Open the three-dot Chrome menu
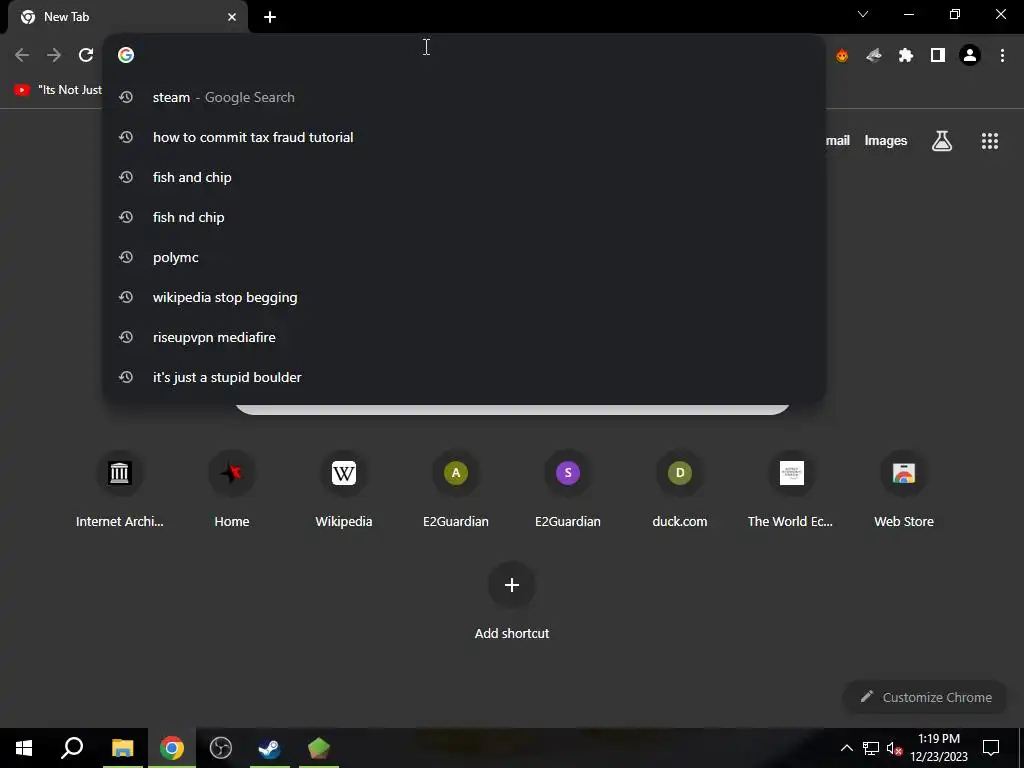1024x768 pixels. (1002, 56)
